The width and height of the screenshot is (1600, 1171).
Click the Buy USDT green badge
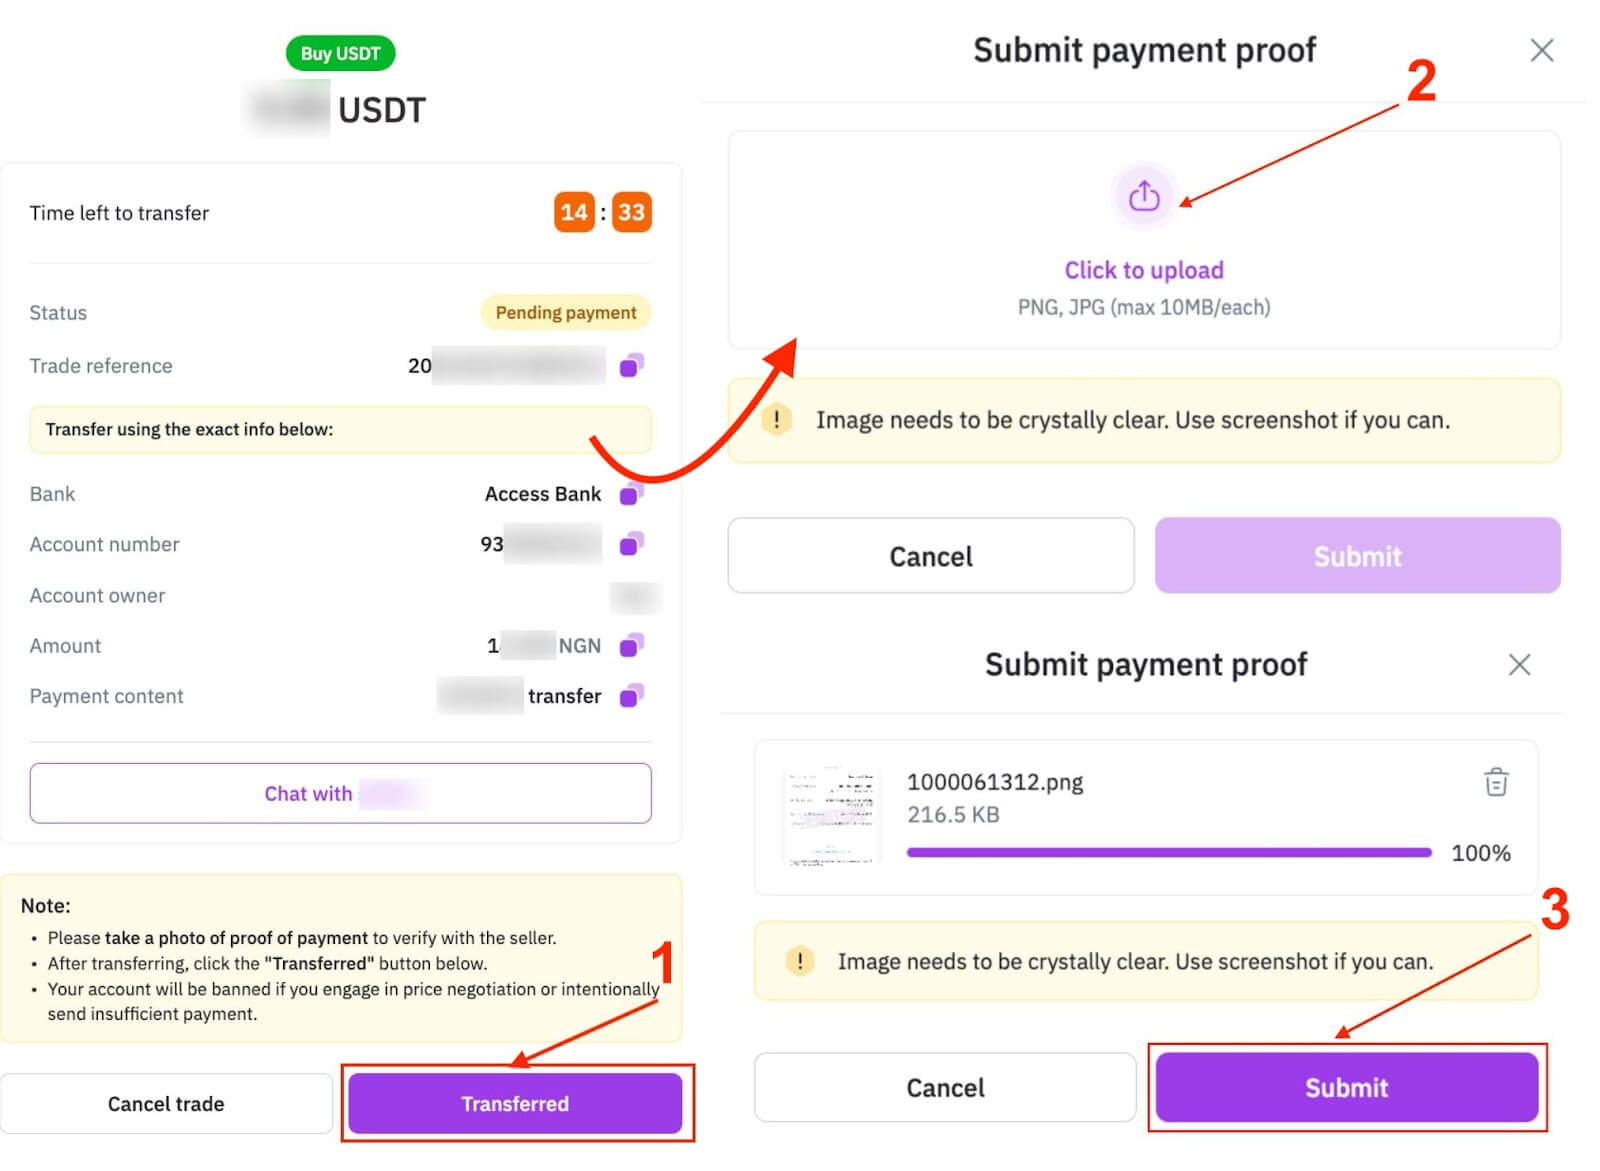point(340,53)
